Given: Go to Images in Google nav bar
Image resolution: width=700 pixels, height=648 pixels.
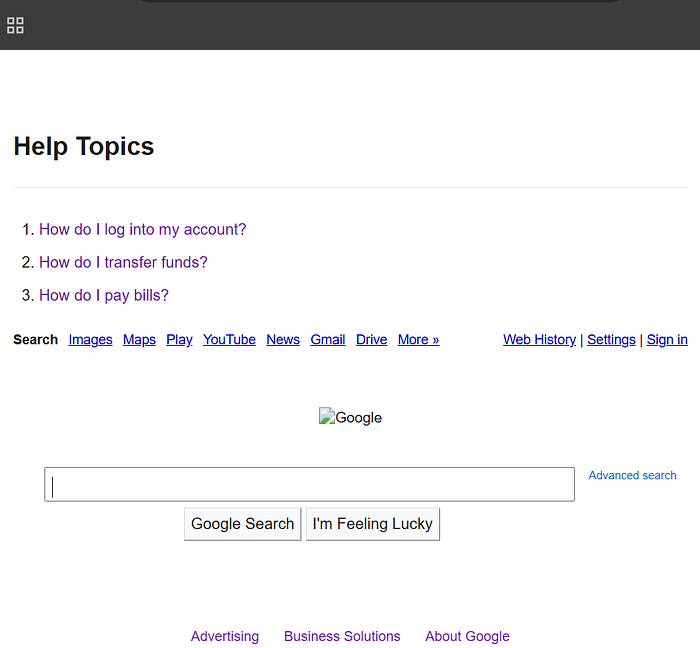Looking at the screenshot, I should (90, 340).
